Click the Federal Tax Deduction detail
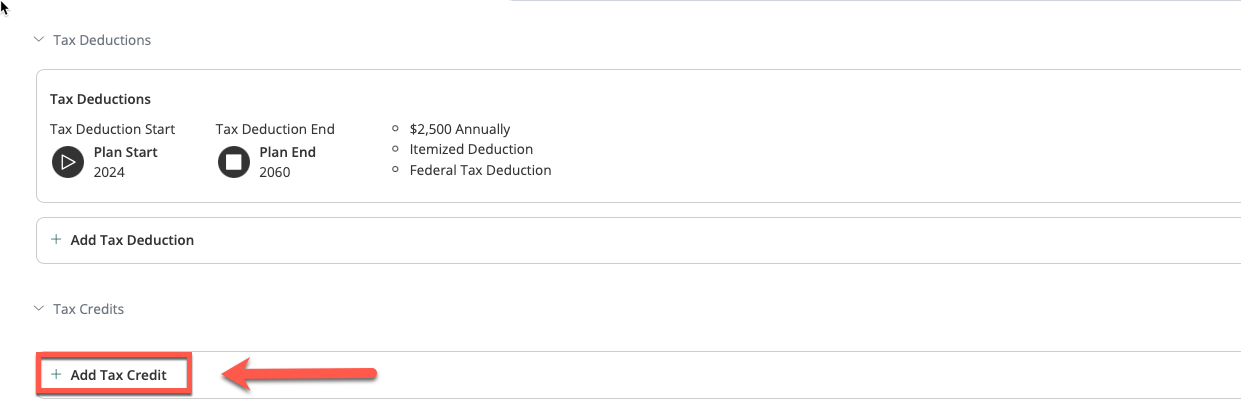The height and width of the screenshot is (420, 1241). click(x=480, y=170)
